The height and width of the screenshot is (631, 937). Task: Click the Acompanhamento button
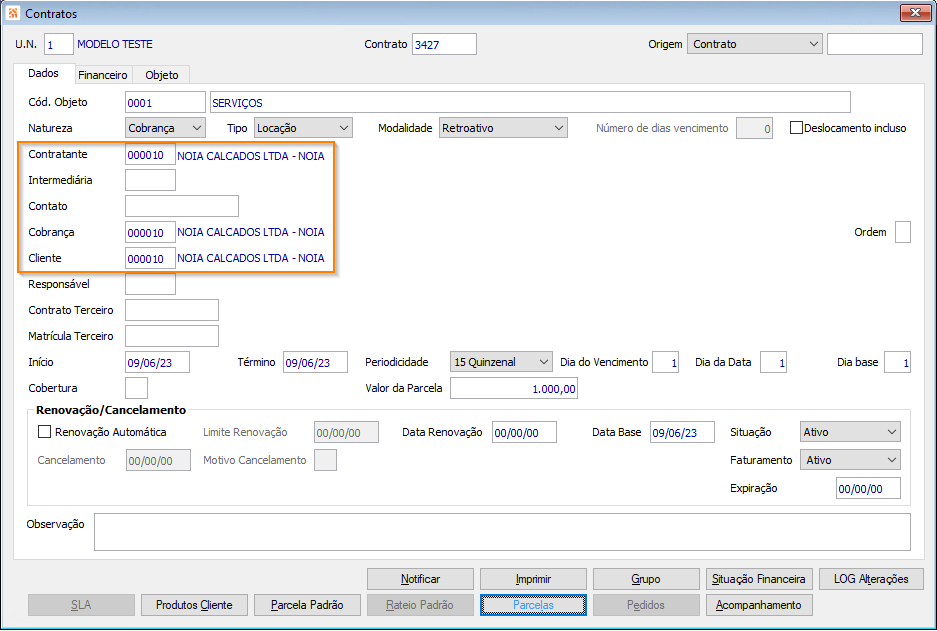click(759, 605)
